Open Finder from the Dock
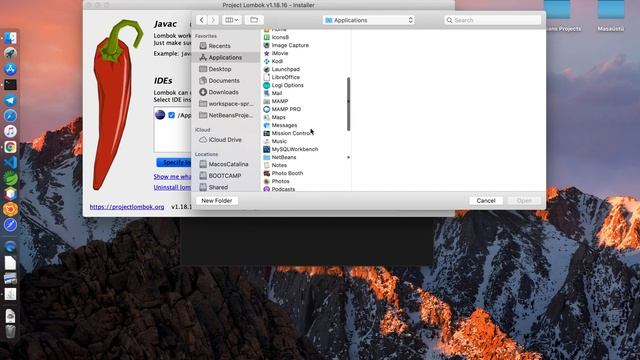Viewport: 640px width, 360px height. coord(10,38)
